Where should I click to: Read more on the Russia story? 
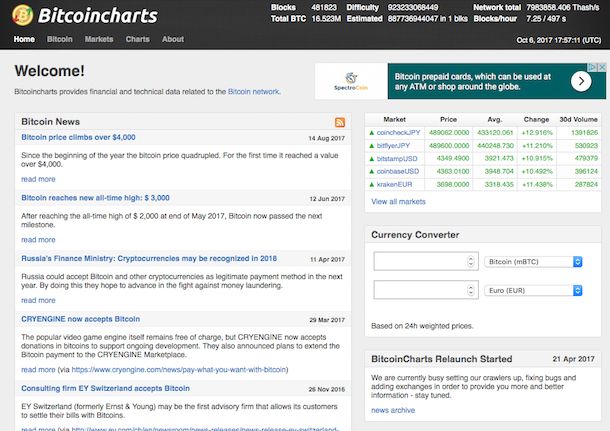pos(38,300)
